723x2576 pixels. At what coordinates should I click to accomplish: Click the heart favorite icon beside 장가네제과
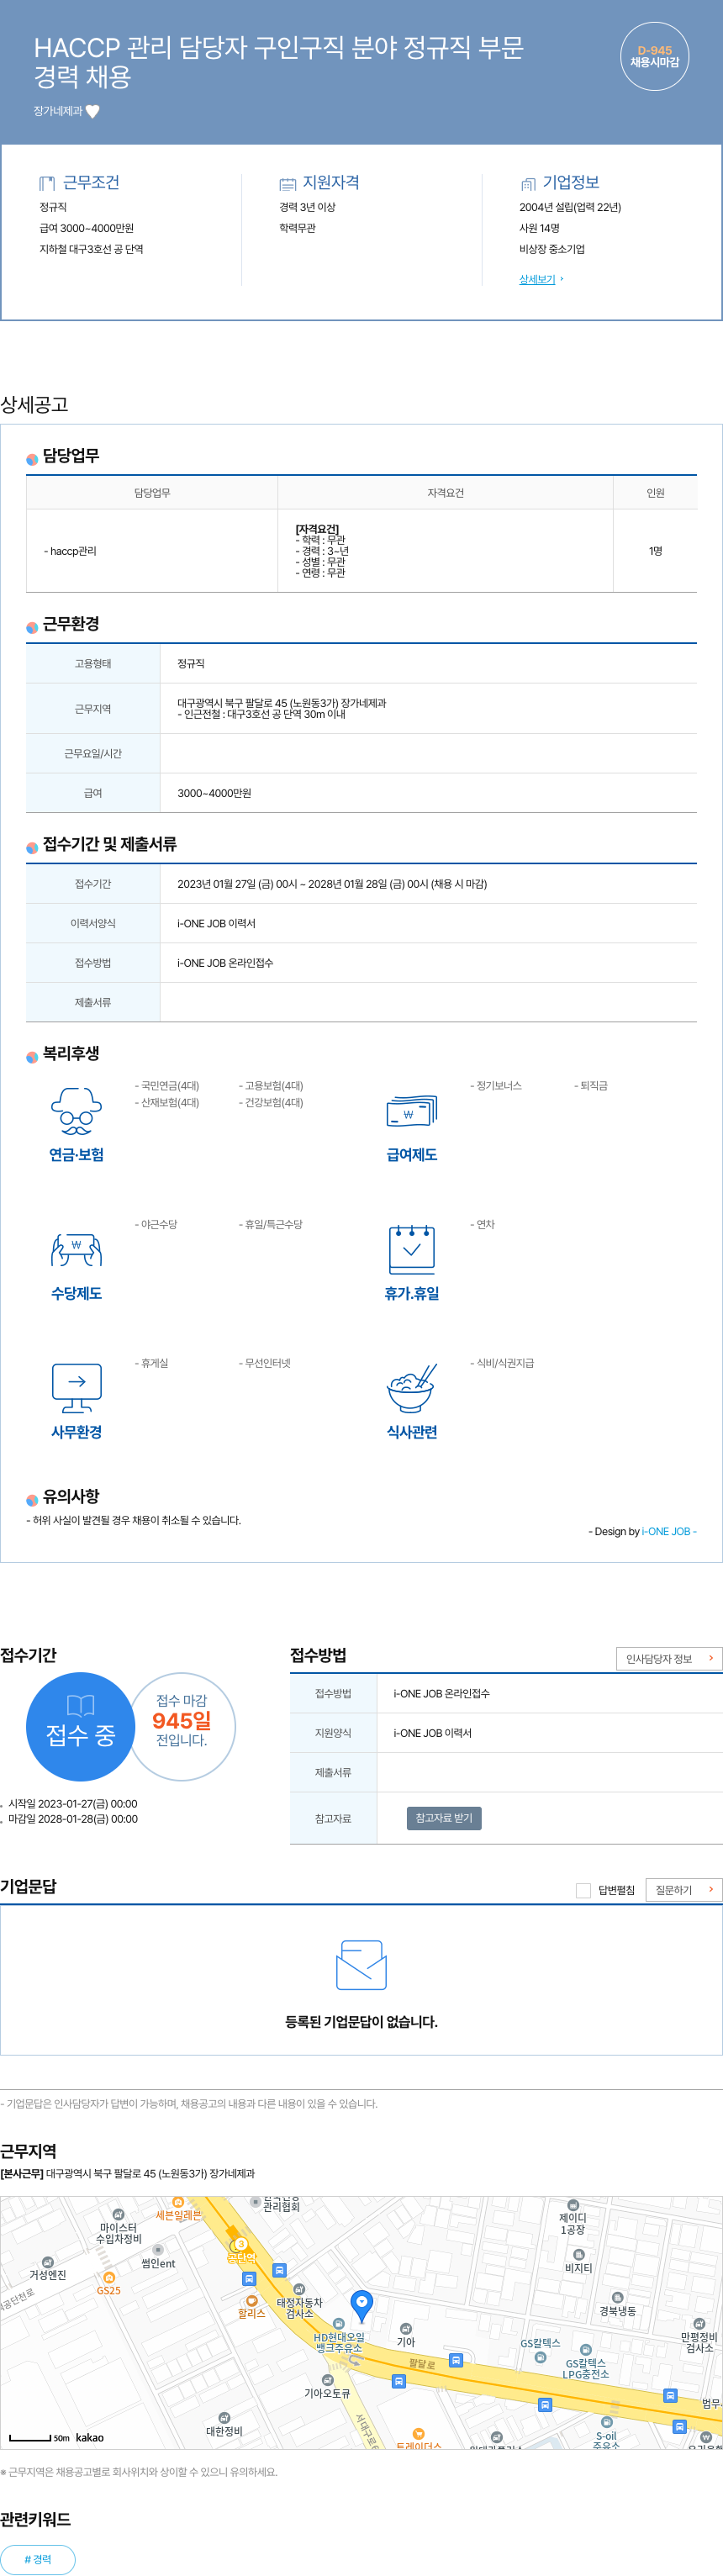pos(92,111)
